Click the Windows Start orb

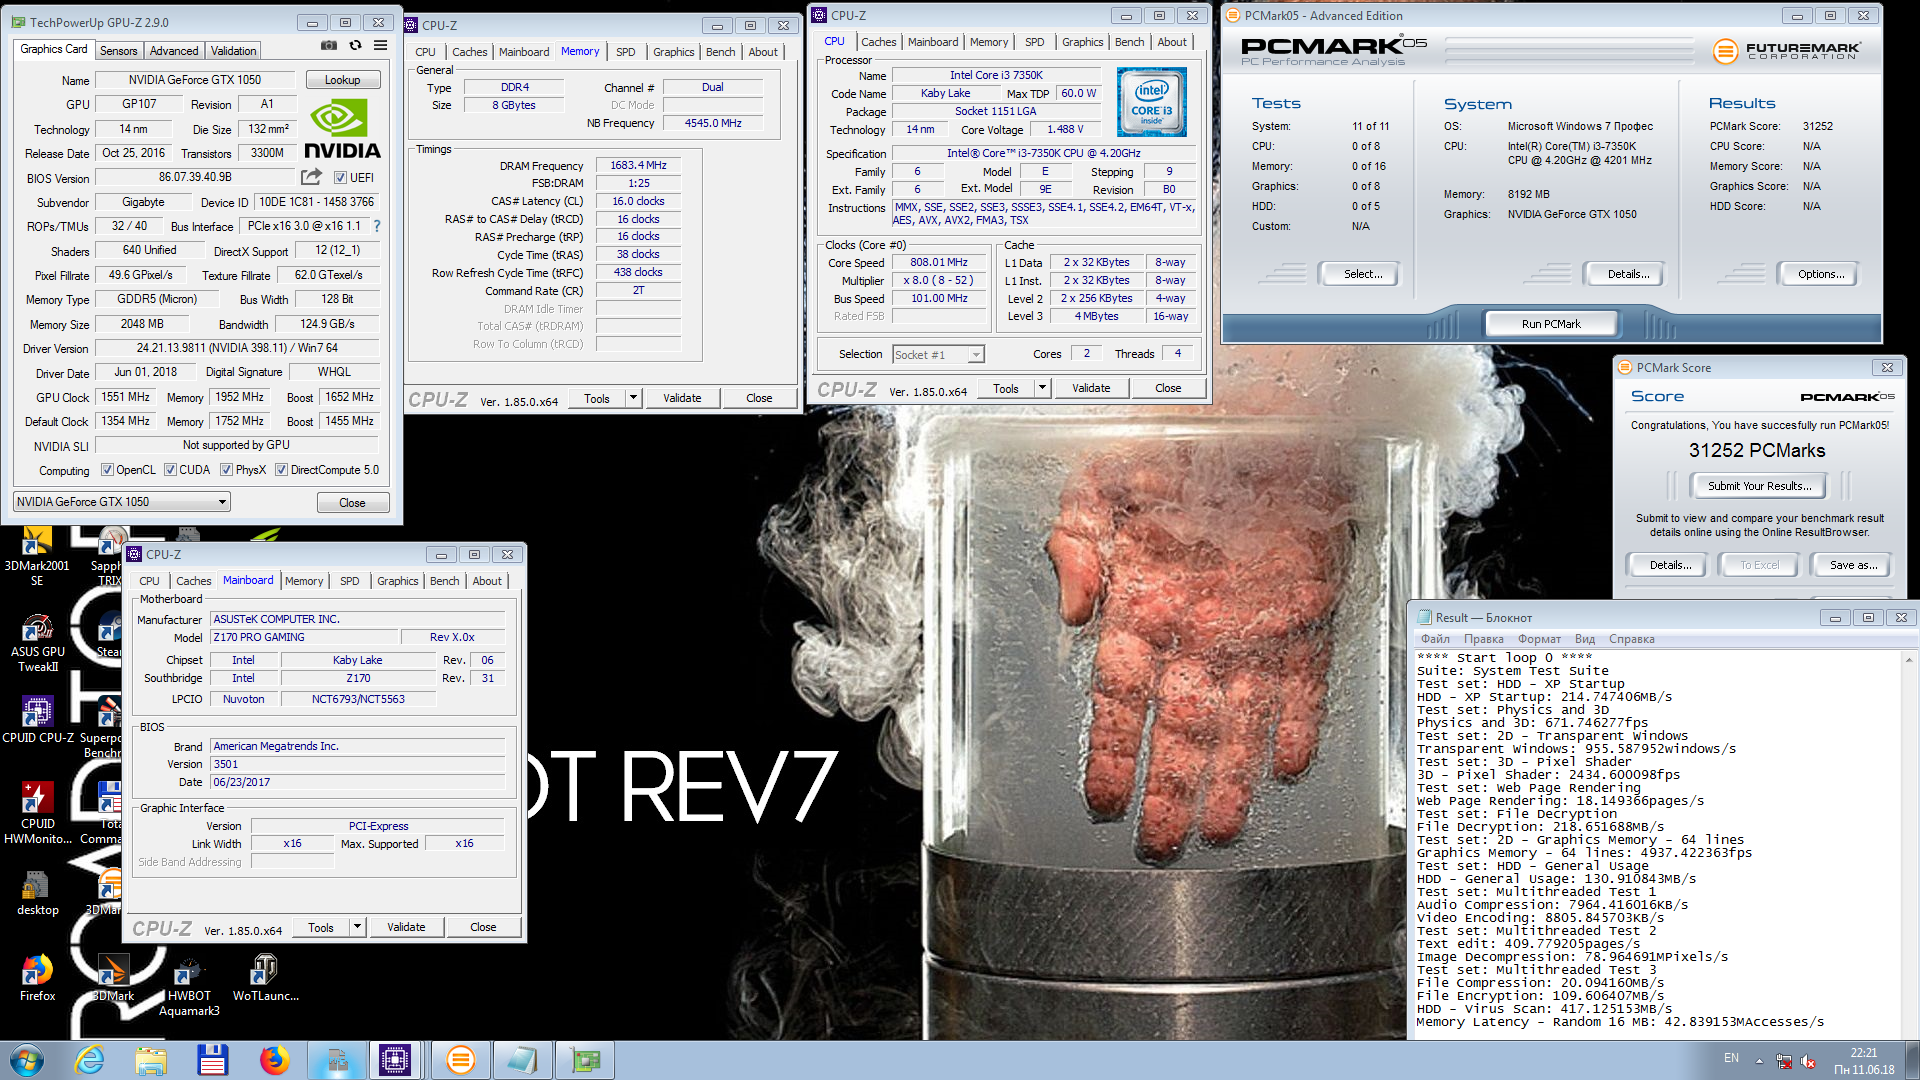point(27,1060)
